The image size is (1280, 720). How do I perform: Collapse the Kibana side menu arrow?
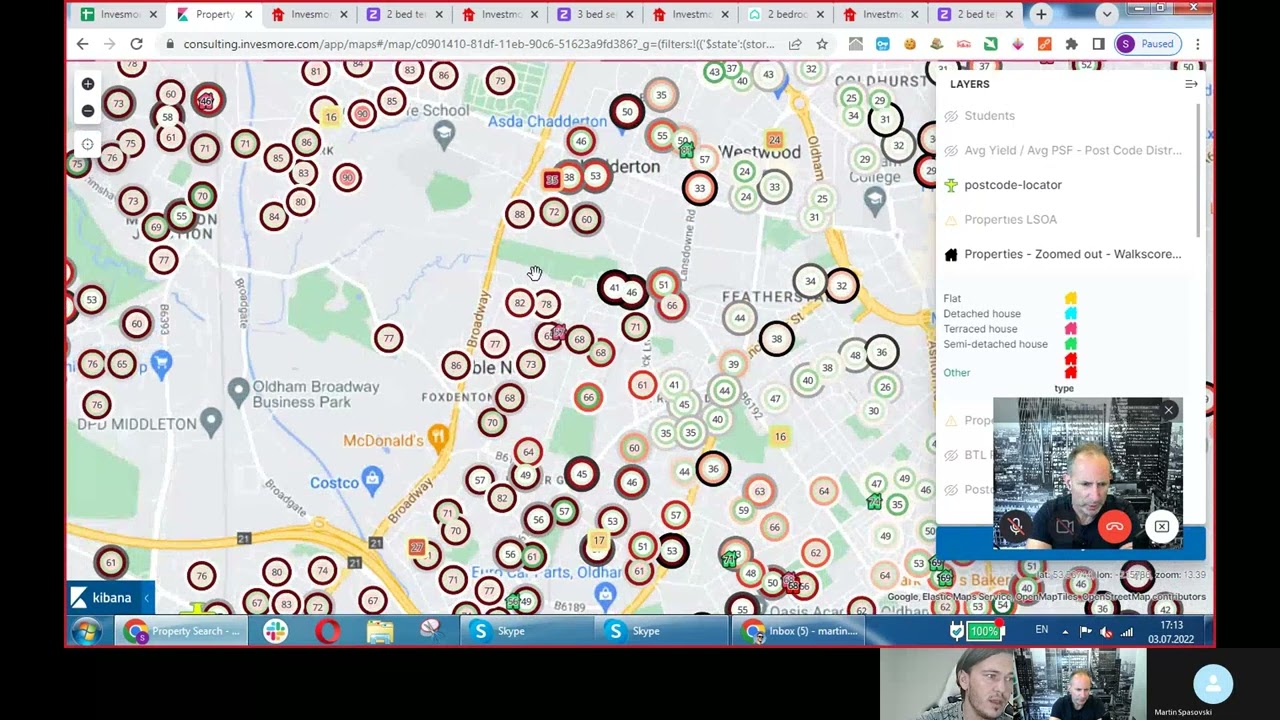[146, 598]
